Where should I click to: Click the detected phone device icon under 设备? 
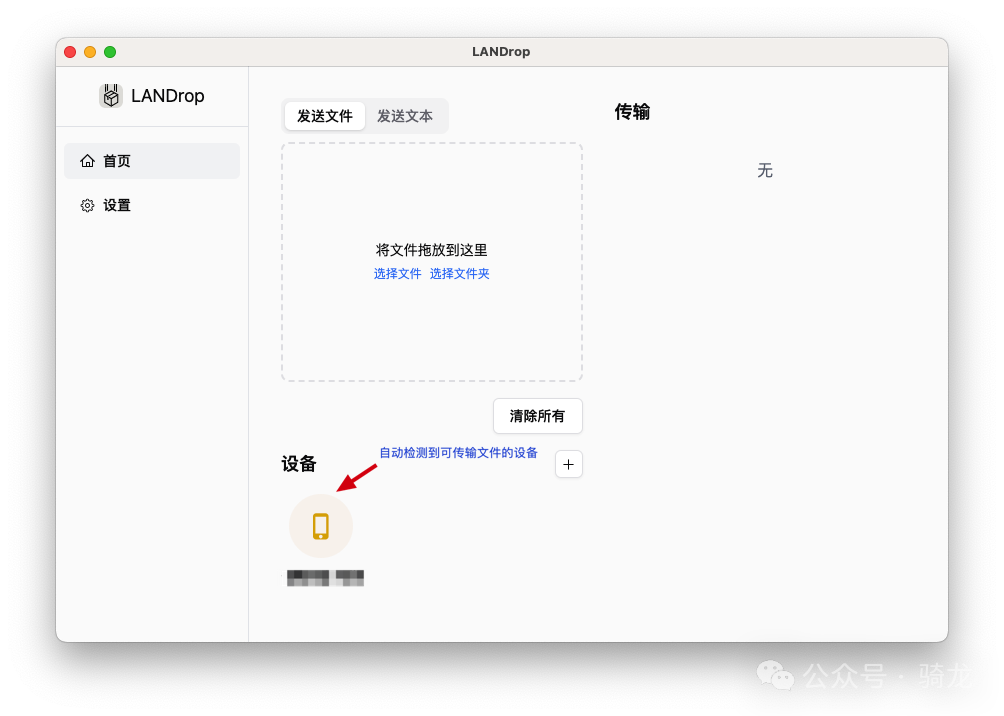pyautogui.click(x=320, y=525)
